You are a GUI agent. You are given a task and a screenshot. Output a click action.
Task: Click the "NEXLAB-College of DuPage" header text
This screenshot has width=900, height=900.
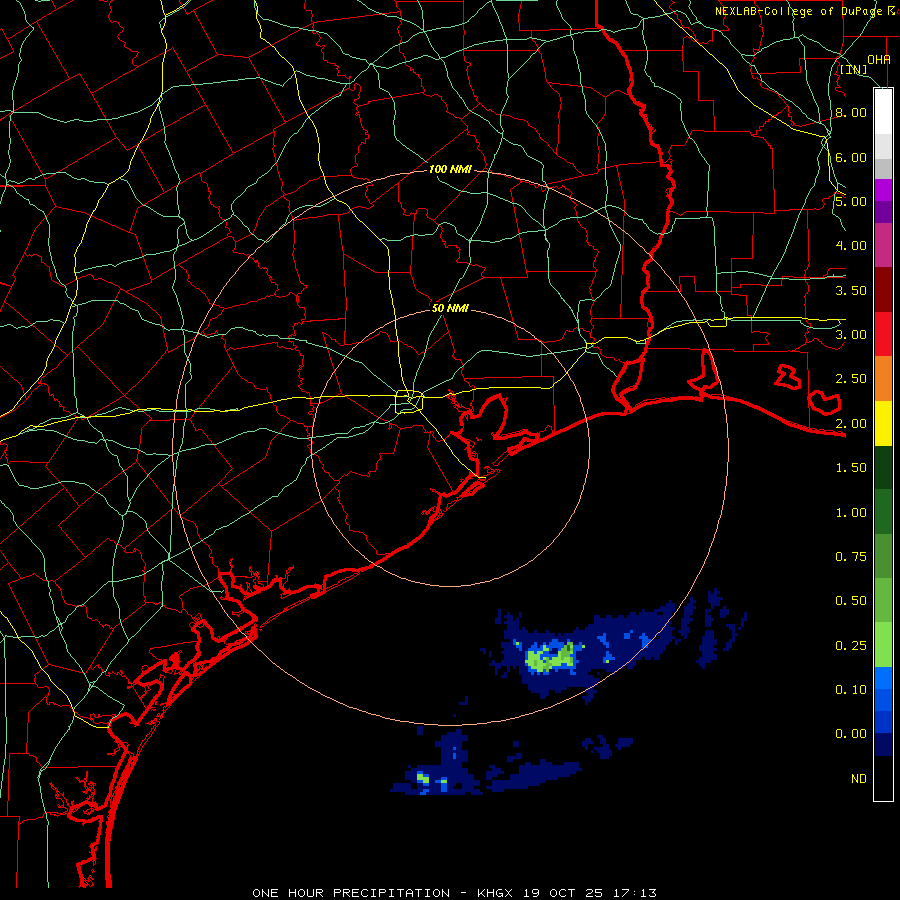tap(798, 11)
